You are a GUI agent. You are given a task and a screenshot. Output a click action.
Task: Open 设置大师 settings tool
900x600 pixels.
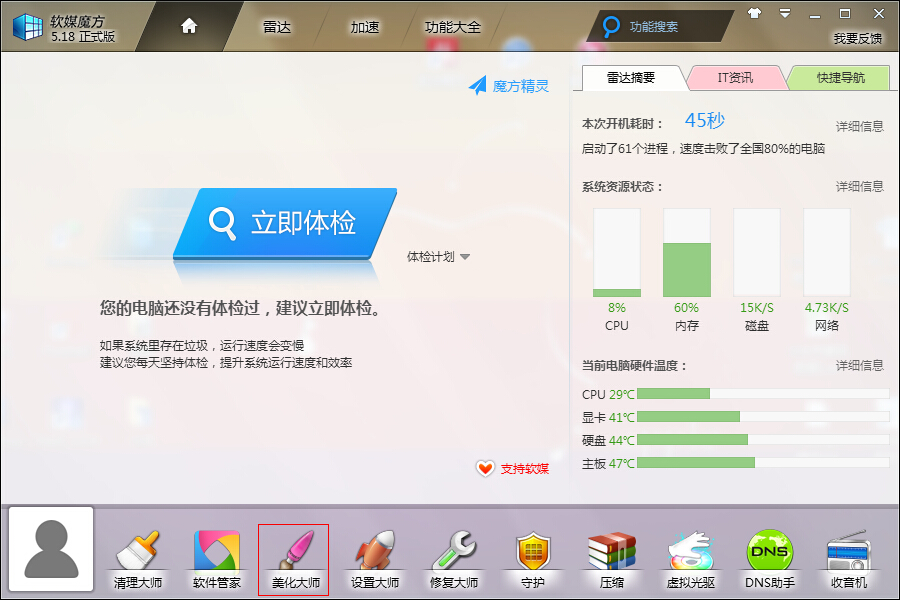pyautogui.click(x=374, y=552)
